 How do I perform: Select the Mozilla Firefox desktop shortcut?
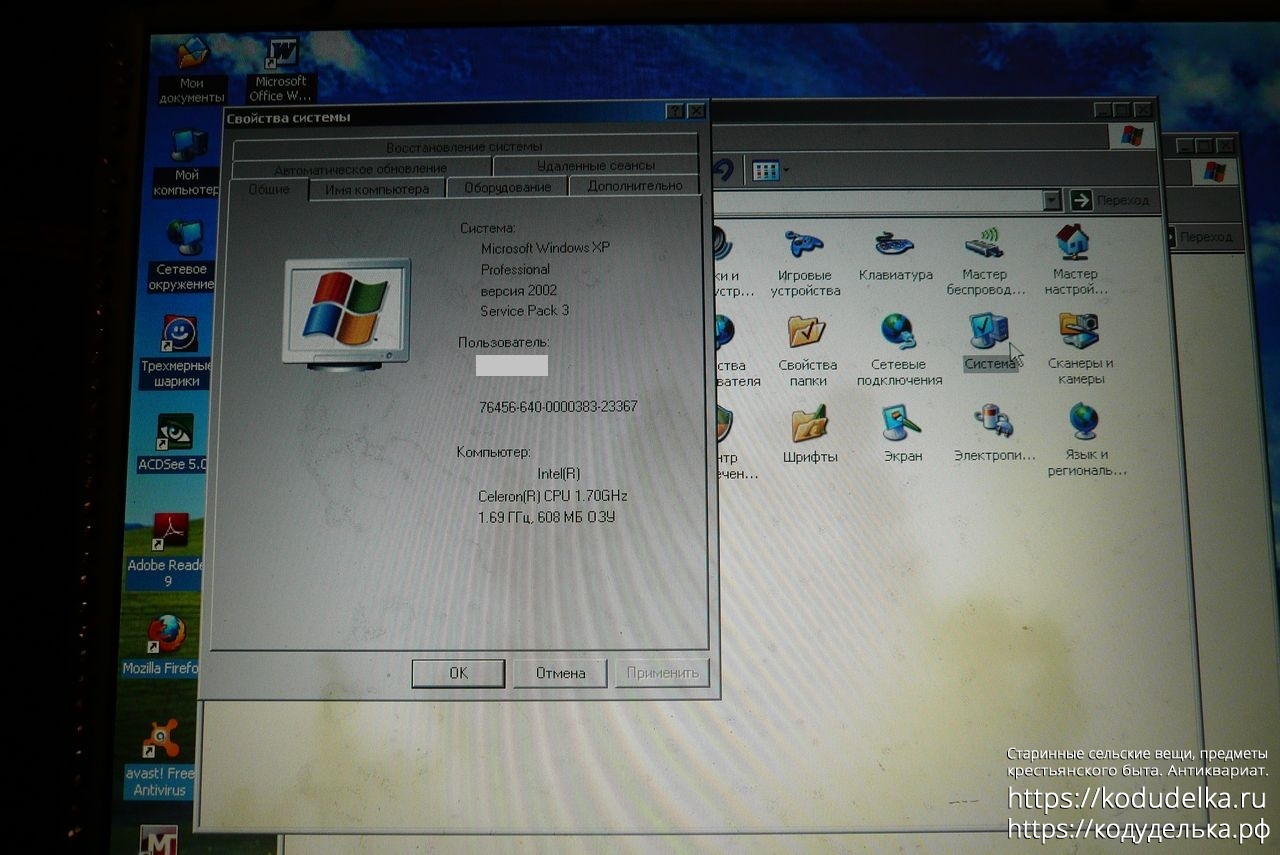167,634
